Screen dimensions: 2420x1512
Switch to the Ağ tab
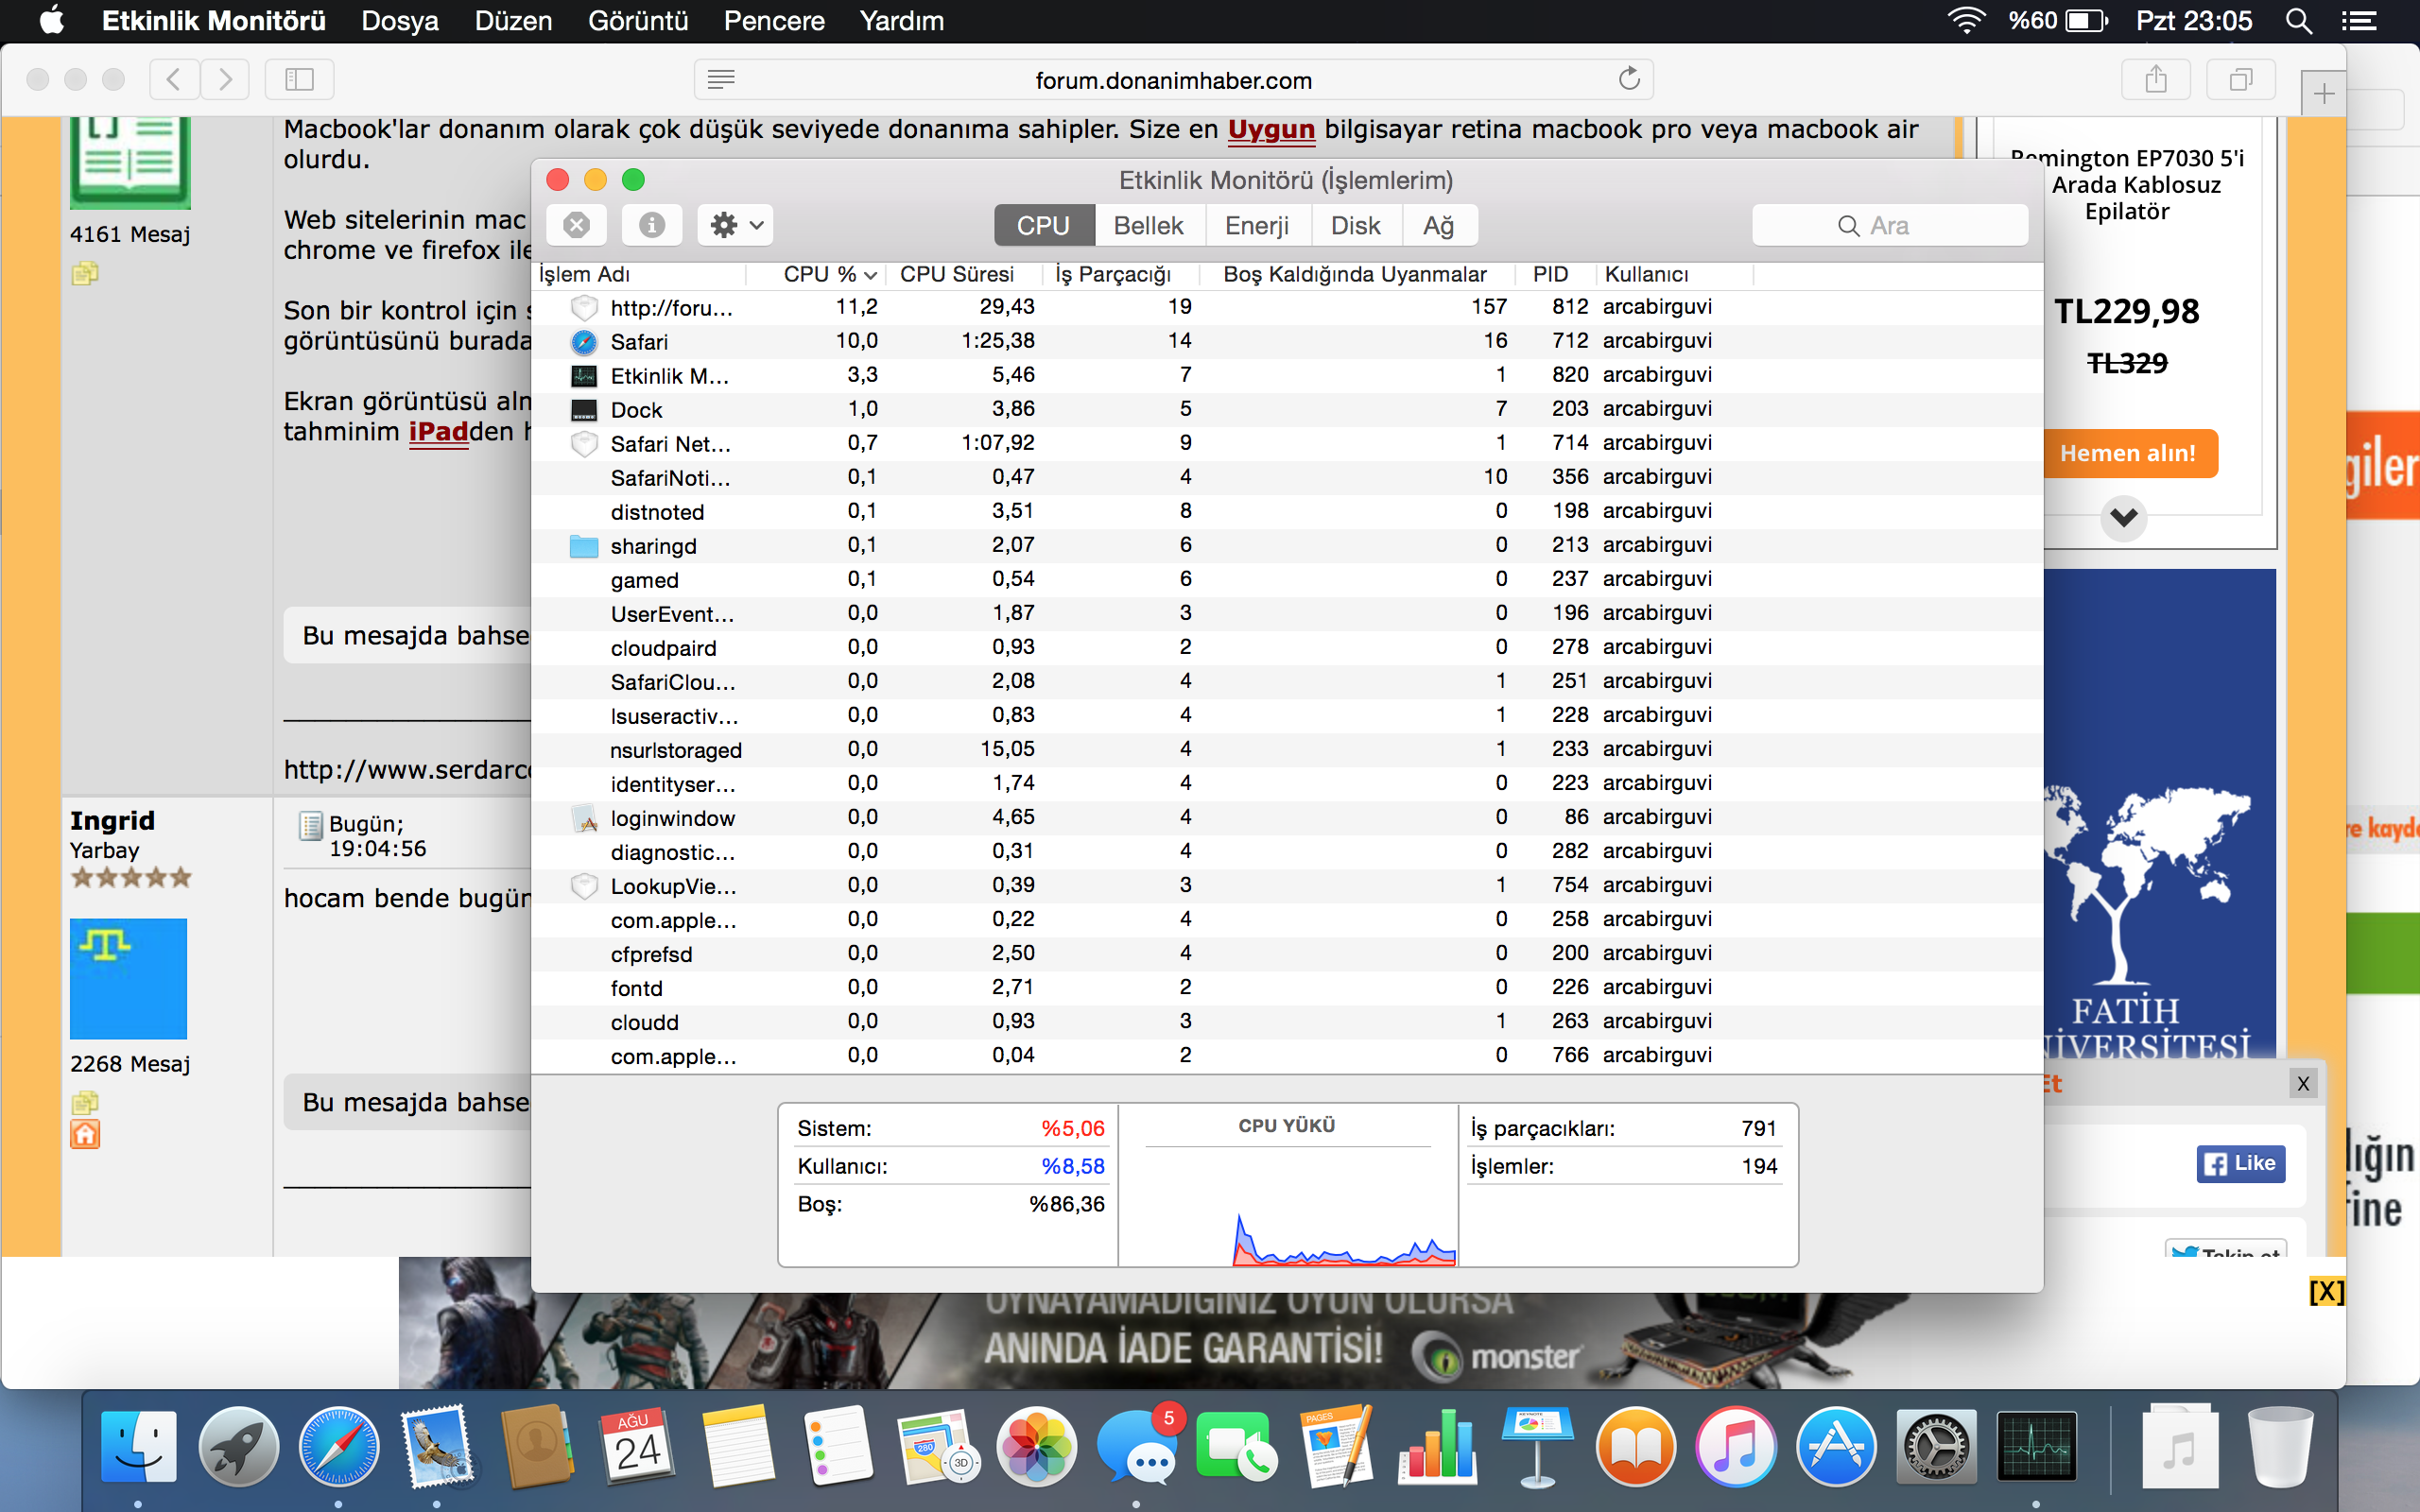(1438, 225)
